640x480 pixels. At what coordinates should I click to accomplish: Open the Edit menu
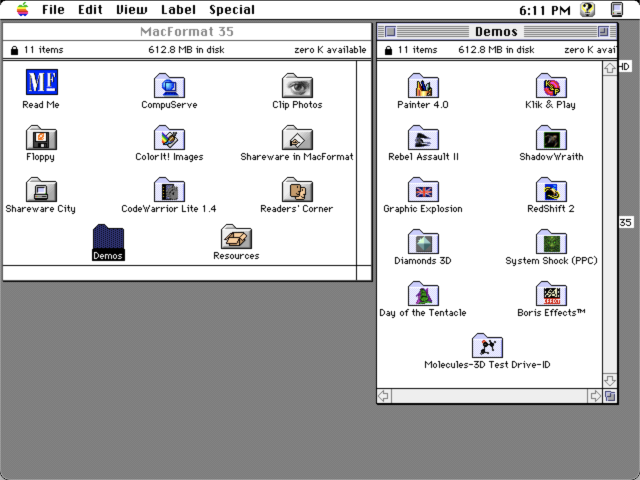coord(90,9)
